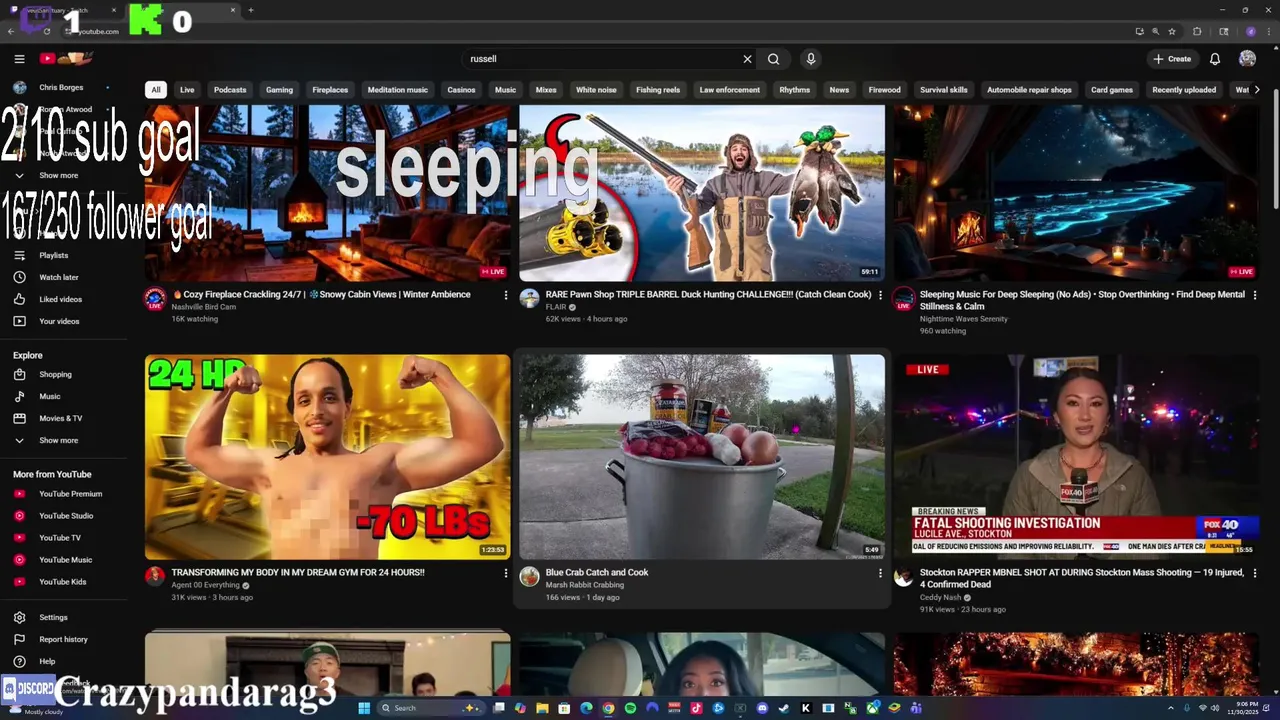The width and height of the screenshot is (1280, 720).
Task: Select the Casinos filter chip
Action: [x=461, y=90]
